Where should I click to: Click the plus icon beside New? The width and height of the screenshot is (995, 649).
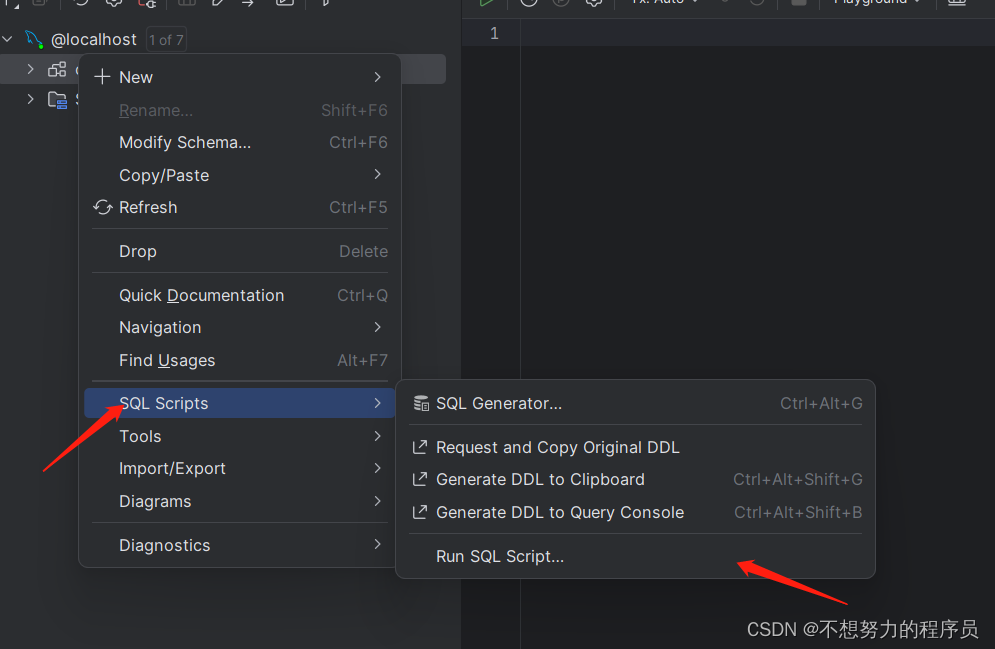(x=102, y=77)
